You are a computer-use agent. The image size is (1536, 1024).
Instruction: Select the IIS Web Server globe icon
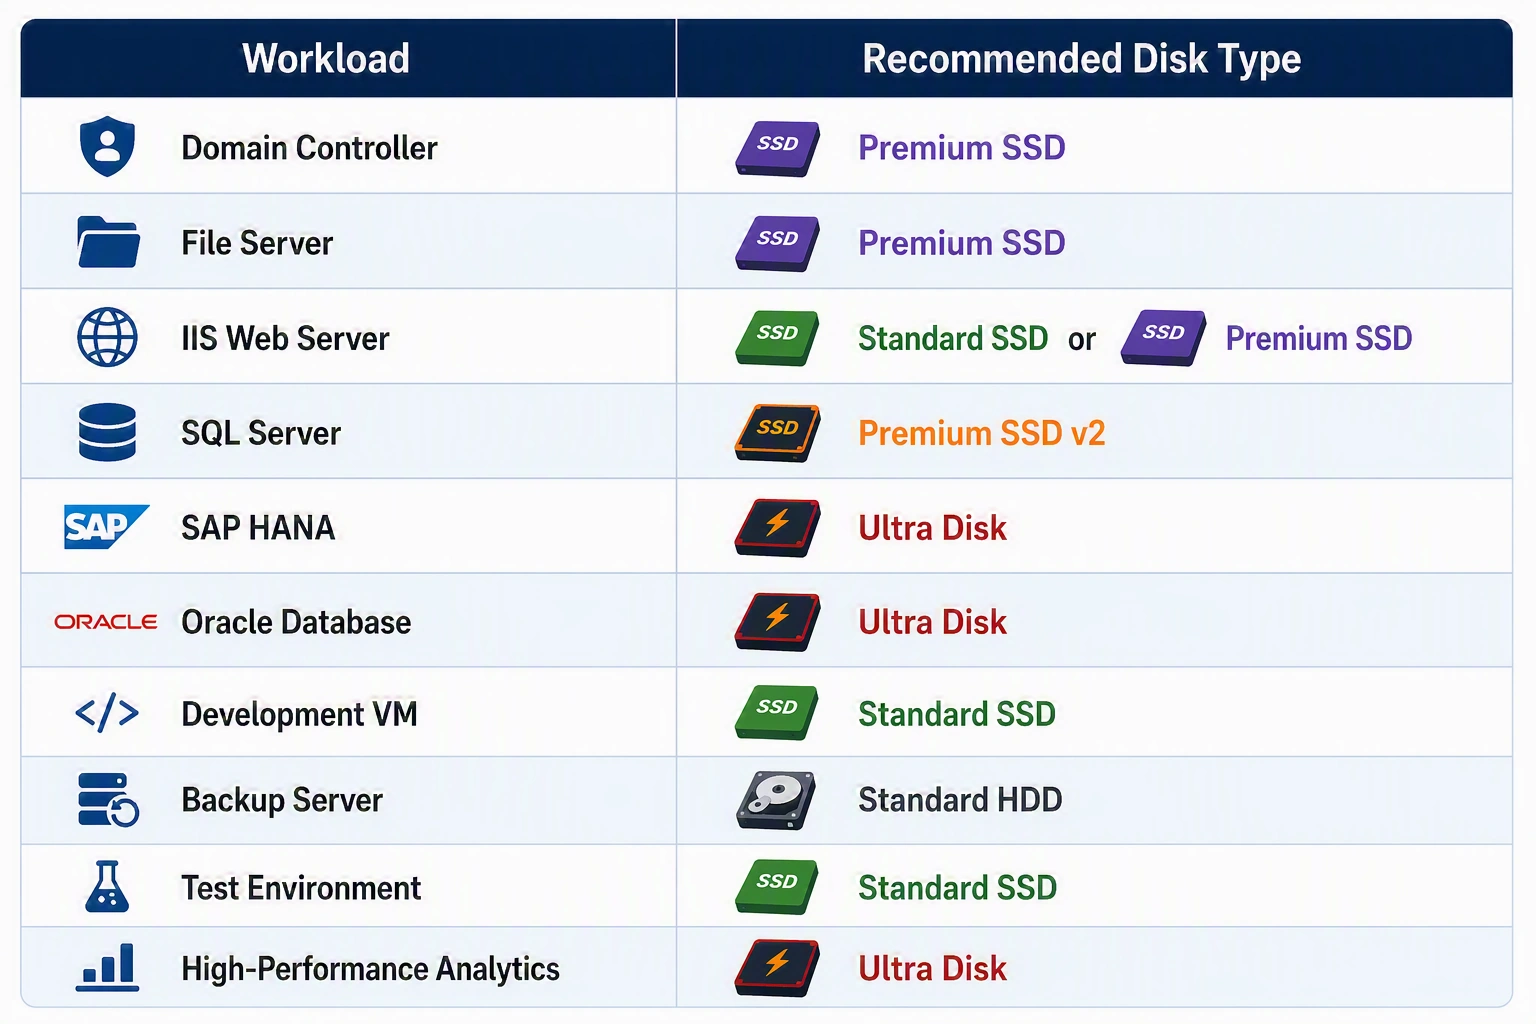pyautogui.click(x=107, y=337)
